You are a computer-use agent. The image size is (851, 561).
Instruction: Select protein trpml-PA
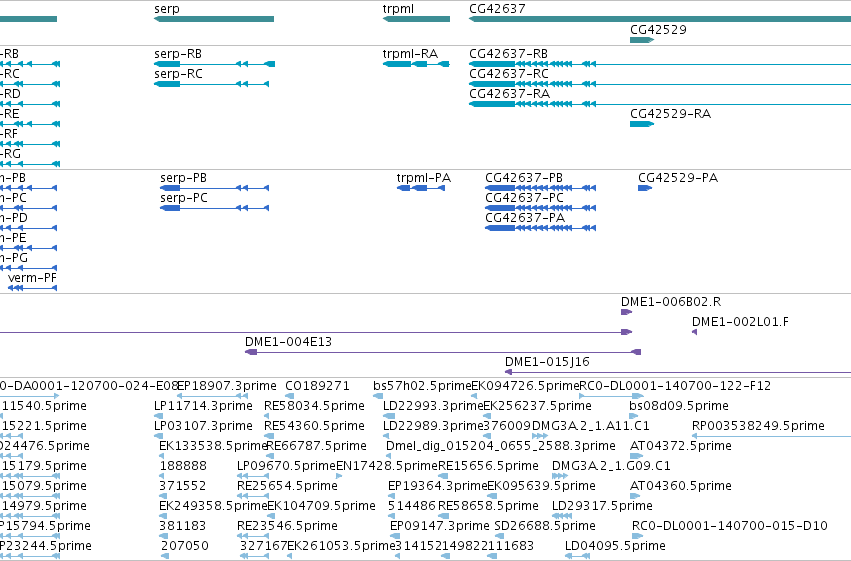[x=421, y=188]
